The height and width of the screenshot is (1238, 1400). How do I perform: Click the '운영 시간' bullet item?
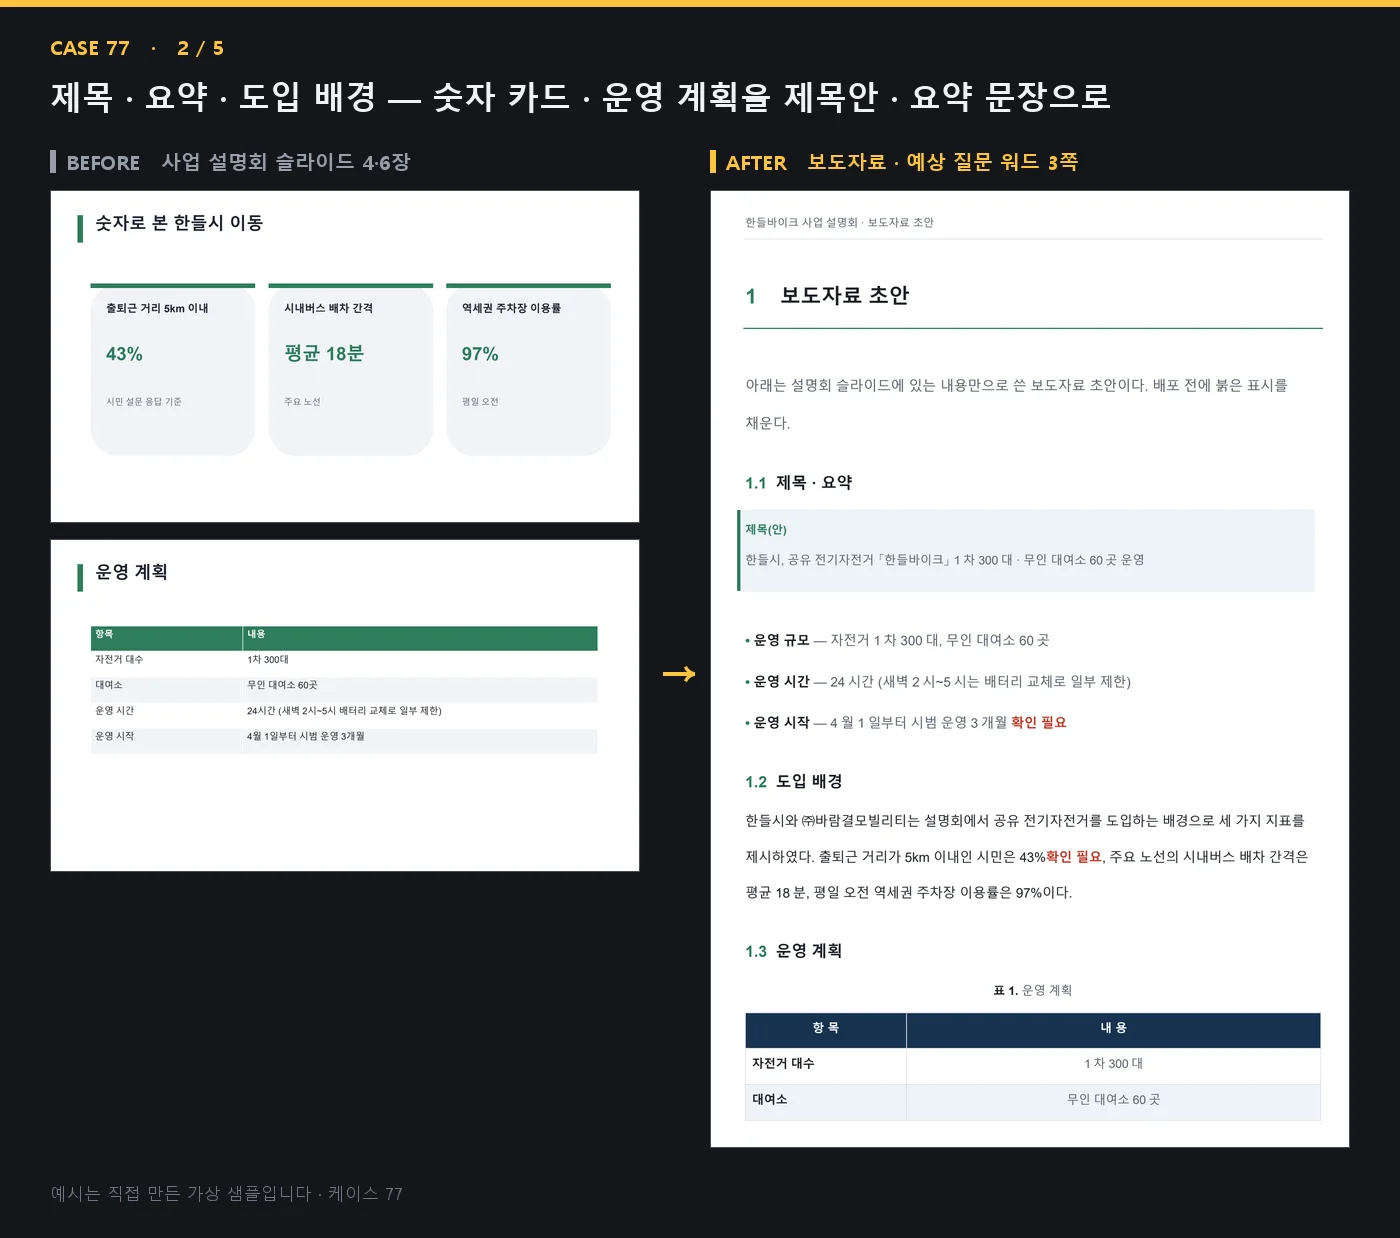(938, 682)
